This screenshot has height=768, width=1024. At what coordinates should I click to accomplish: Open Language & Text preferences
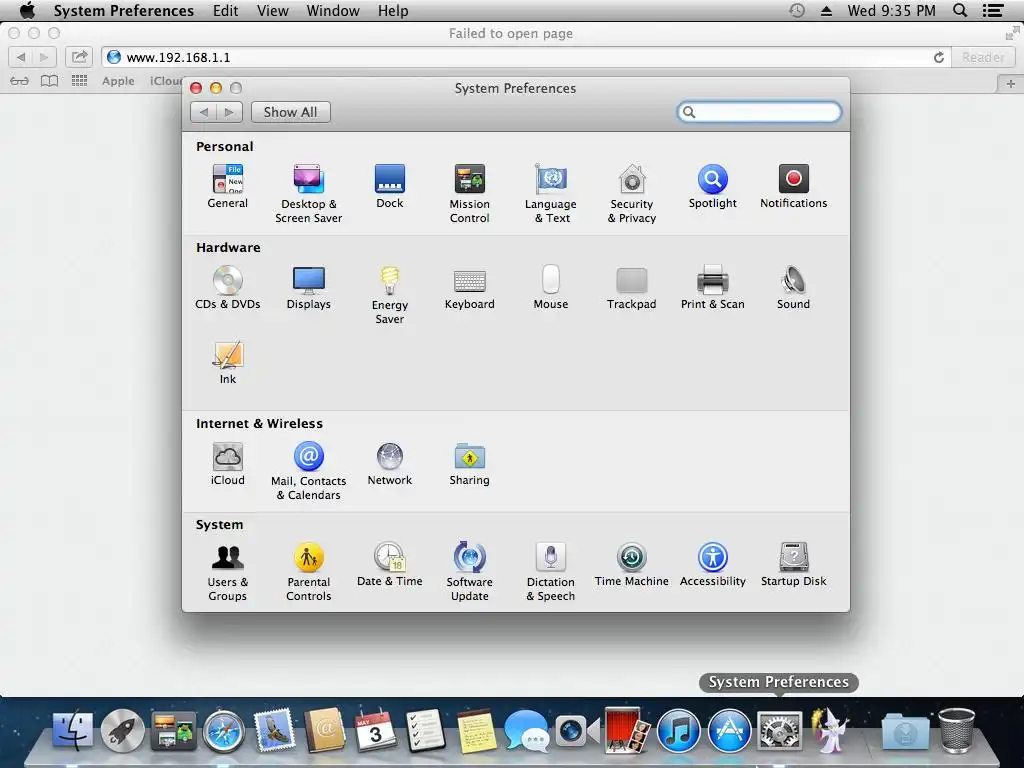click(551, 194)
